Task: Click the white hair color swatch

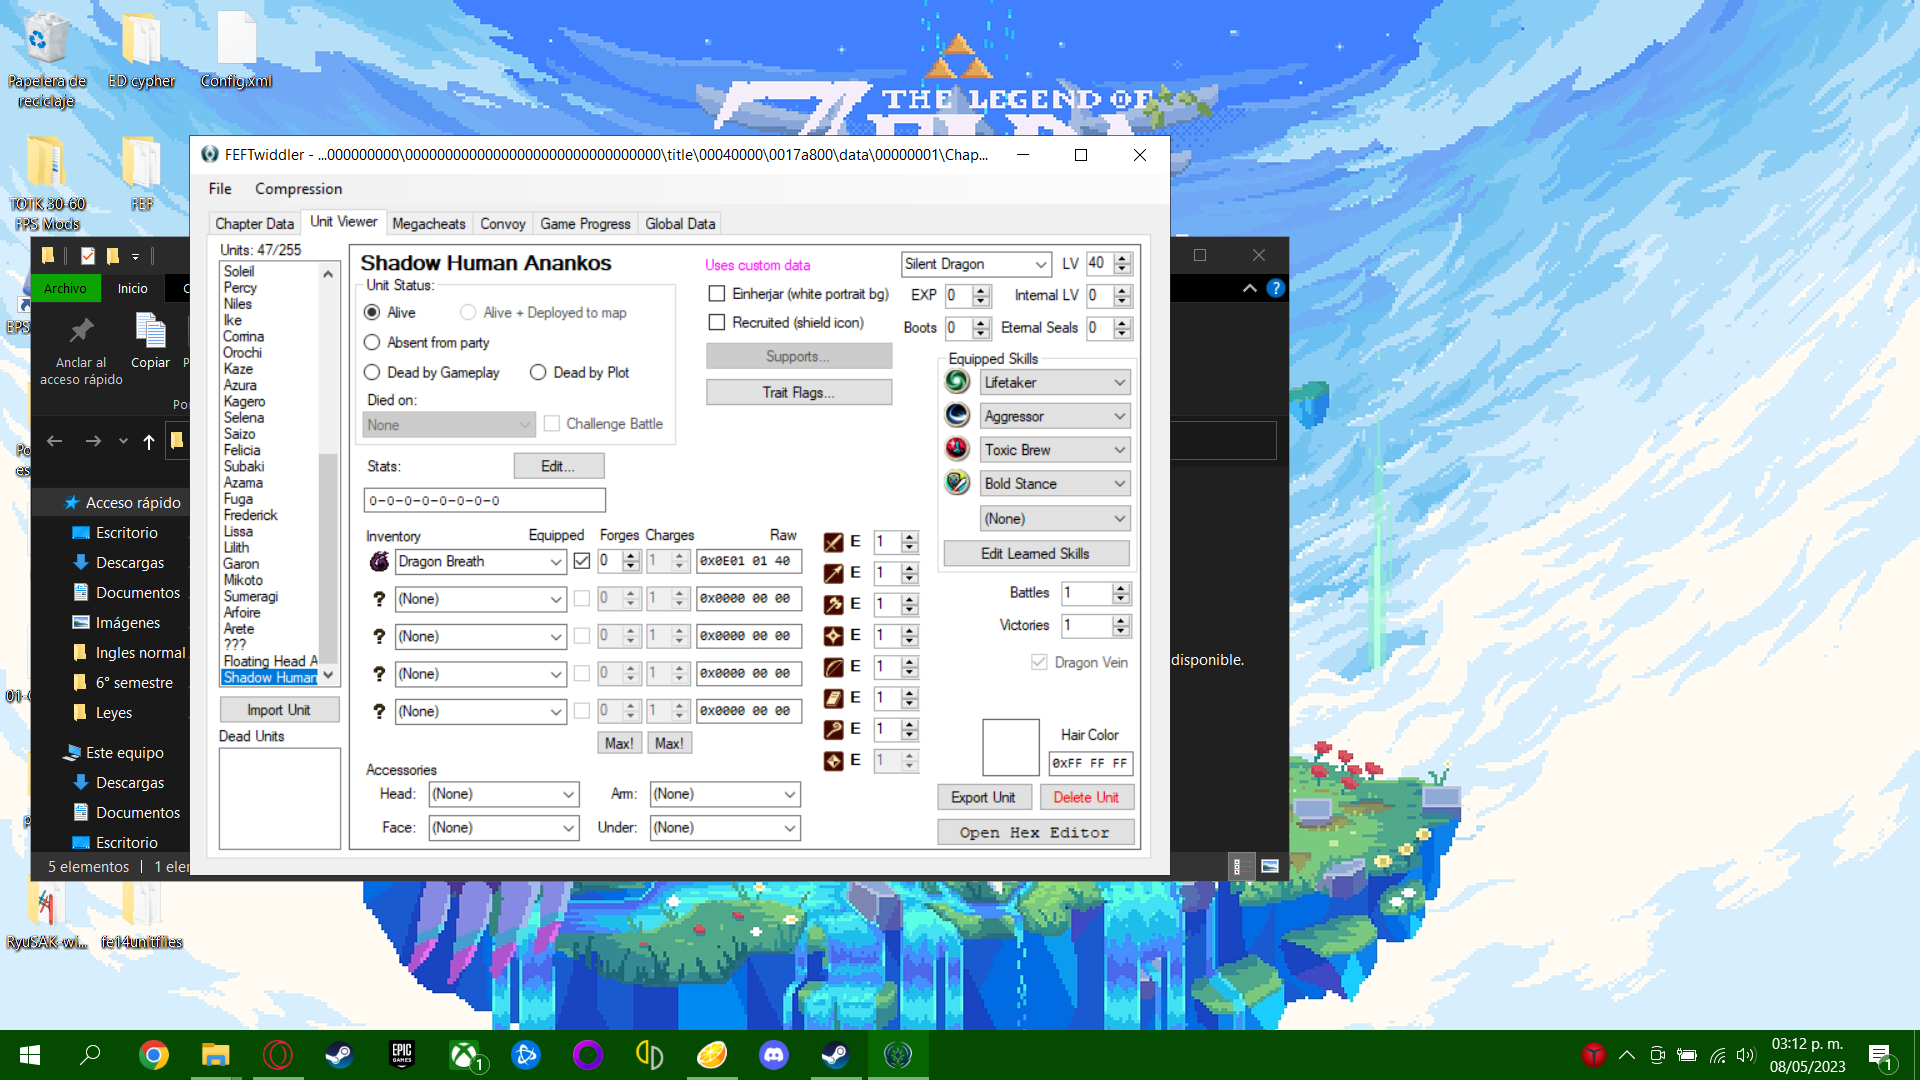Action: pos(1011,748)
